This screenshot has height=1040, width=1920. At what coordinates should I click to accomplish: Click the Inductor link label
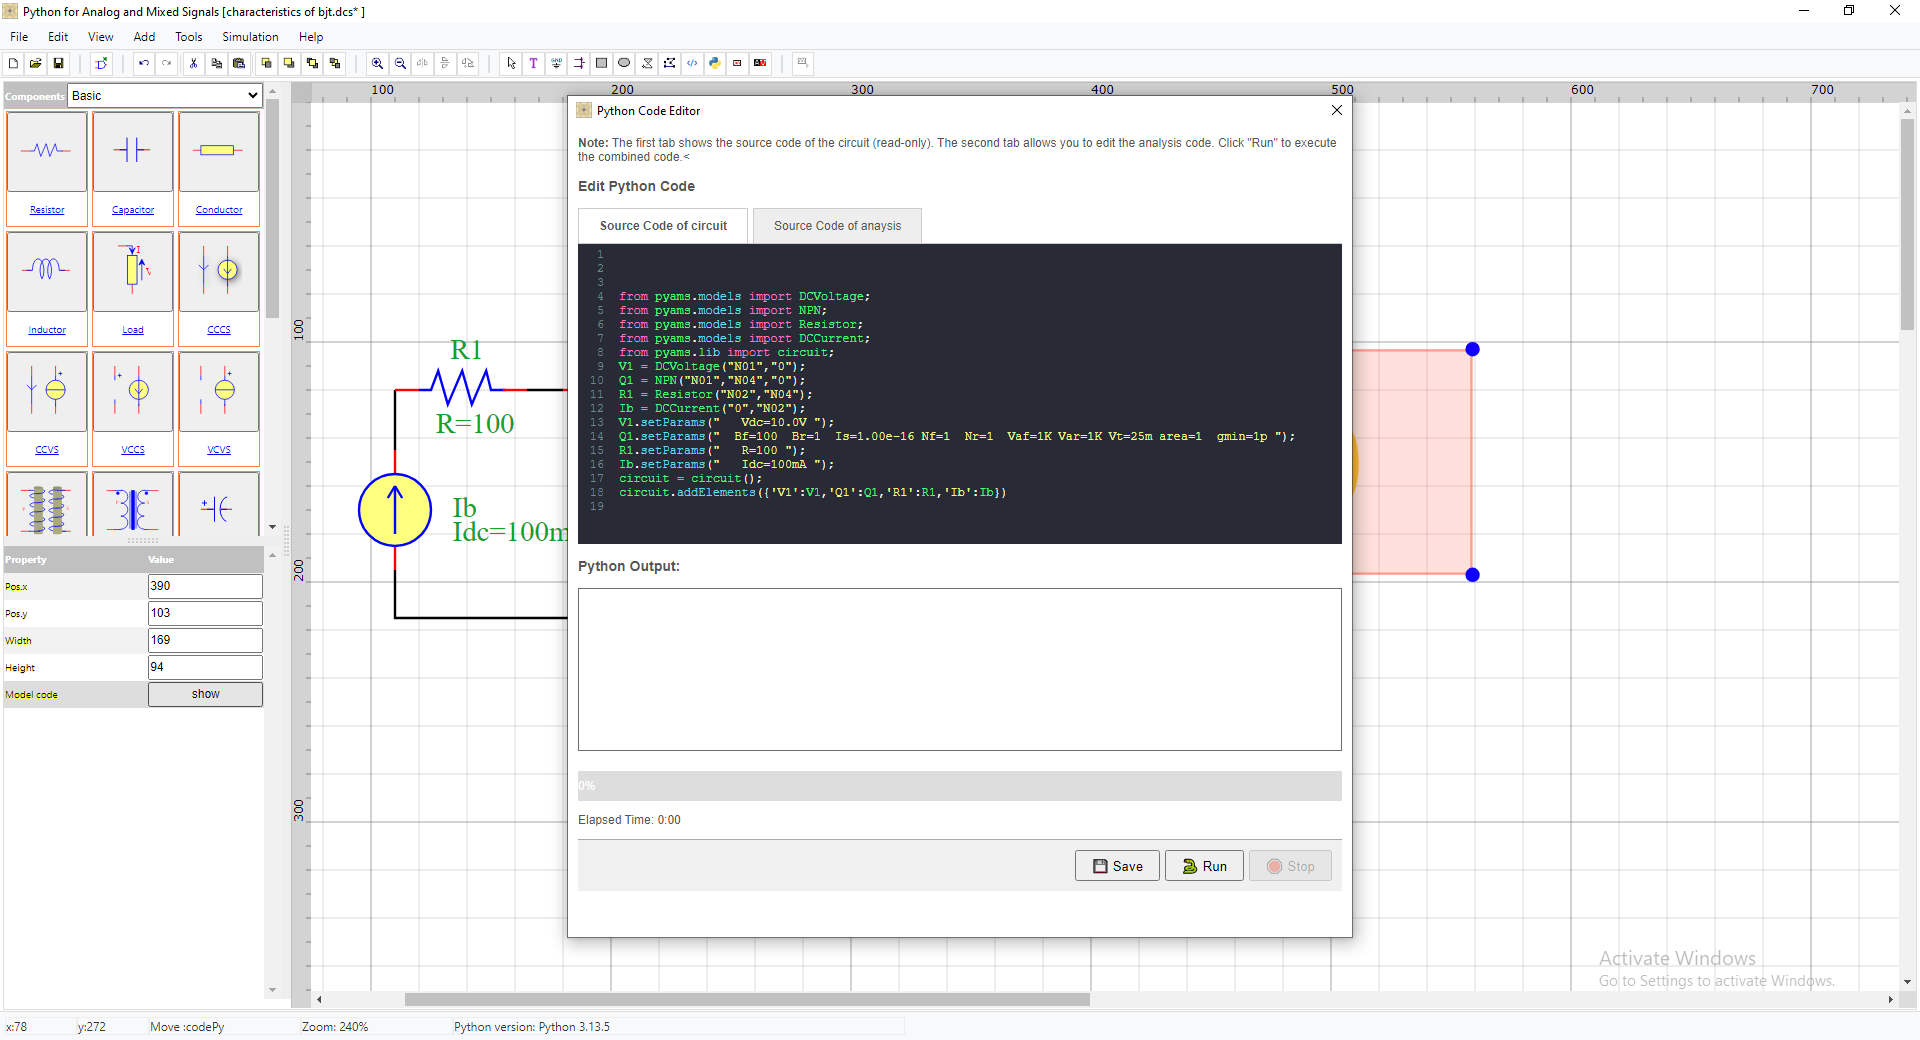point(47,330)
